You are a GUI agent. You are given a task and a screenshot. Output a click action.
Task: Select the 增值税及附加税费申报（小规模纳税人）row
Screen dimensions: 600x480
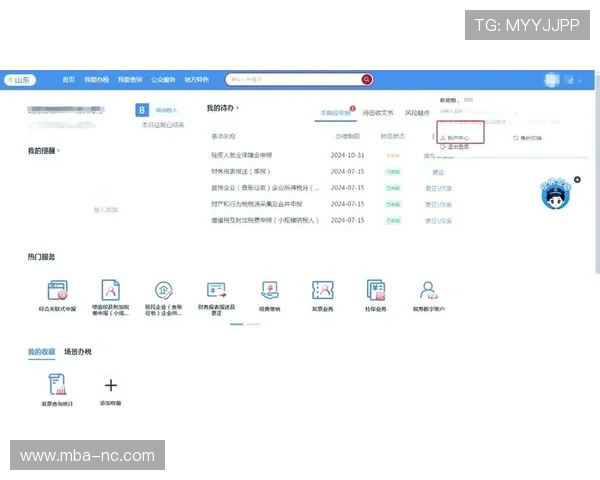click(x=332, y=220)
